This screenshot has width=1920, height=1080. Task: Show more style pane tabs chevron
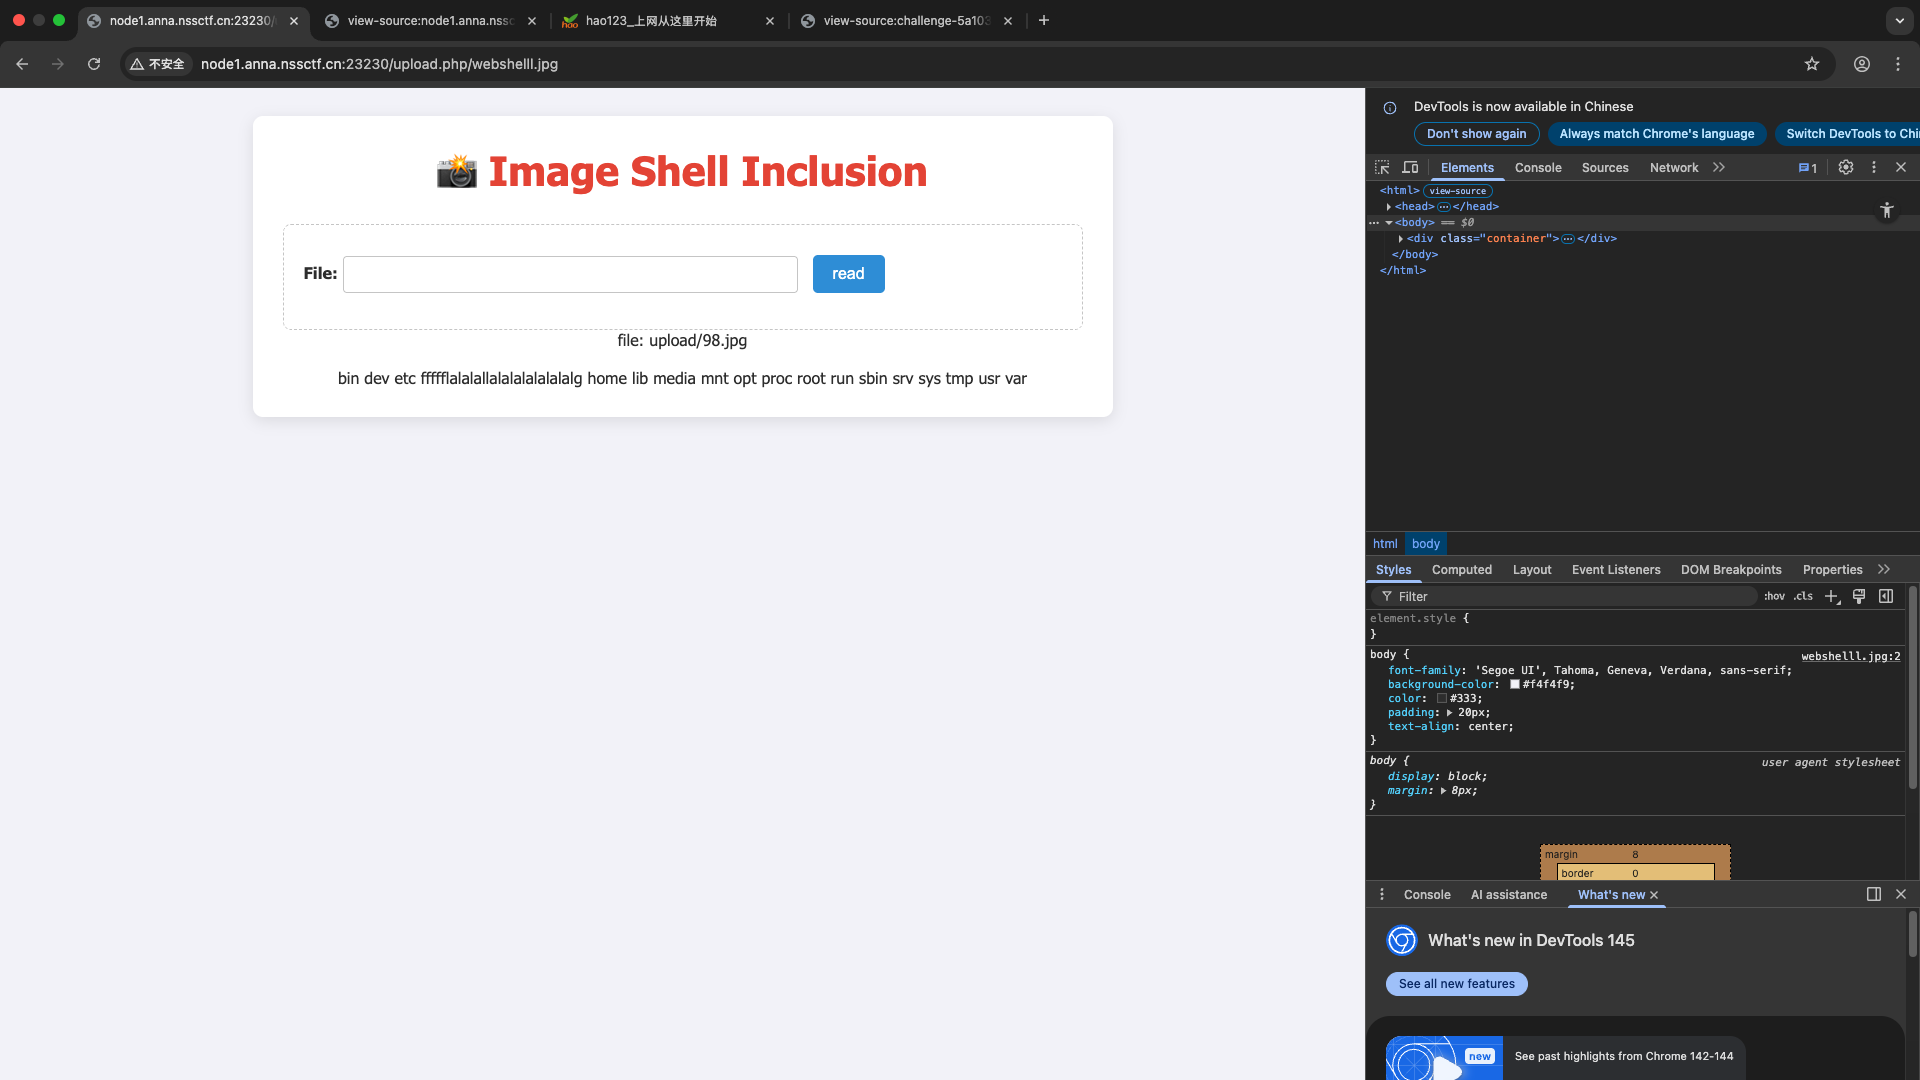tap(1884, 570)
